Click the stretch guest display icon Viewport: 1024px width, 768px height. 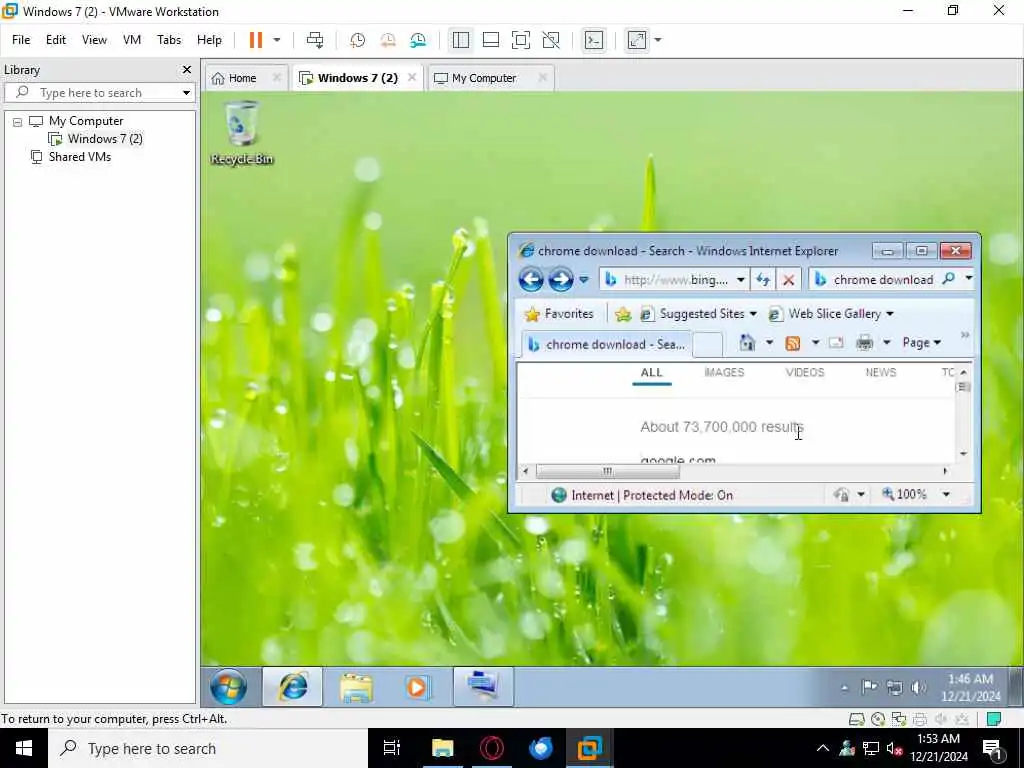click(x=637, y=40)
